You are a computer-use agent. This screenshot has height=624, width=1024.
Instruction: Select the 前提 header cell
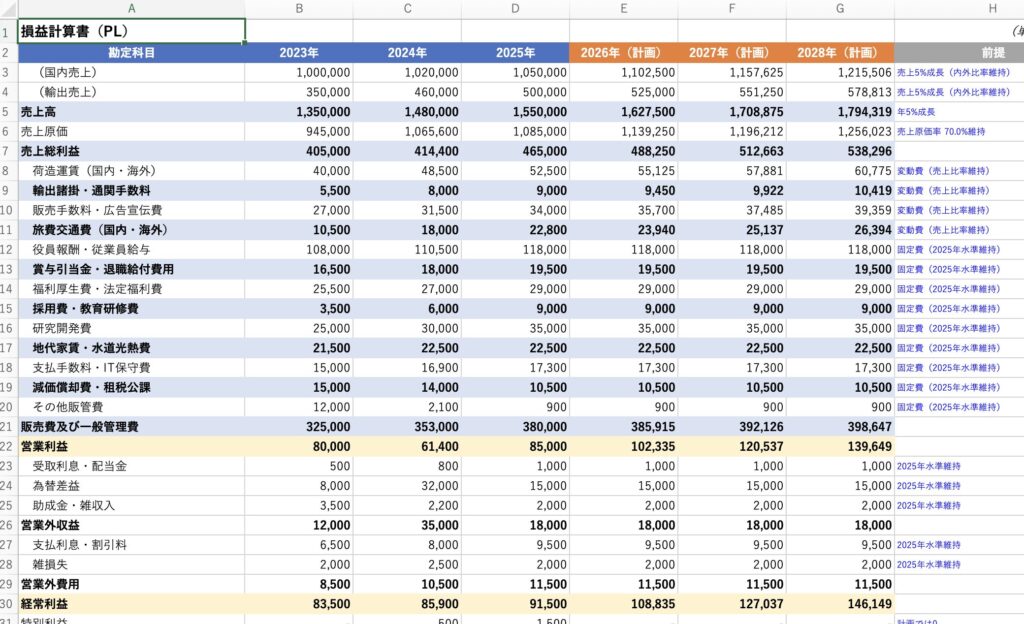click(x=991, y=52)
